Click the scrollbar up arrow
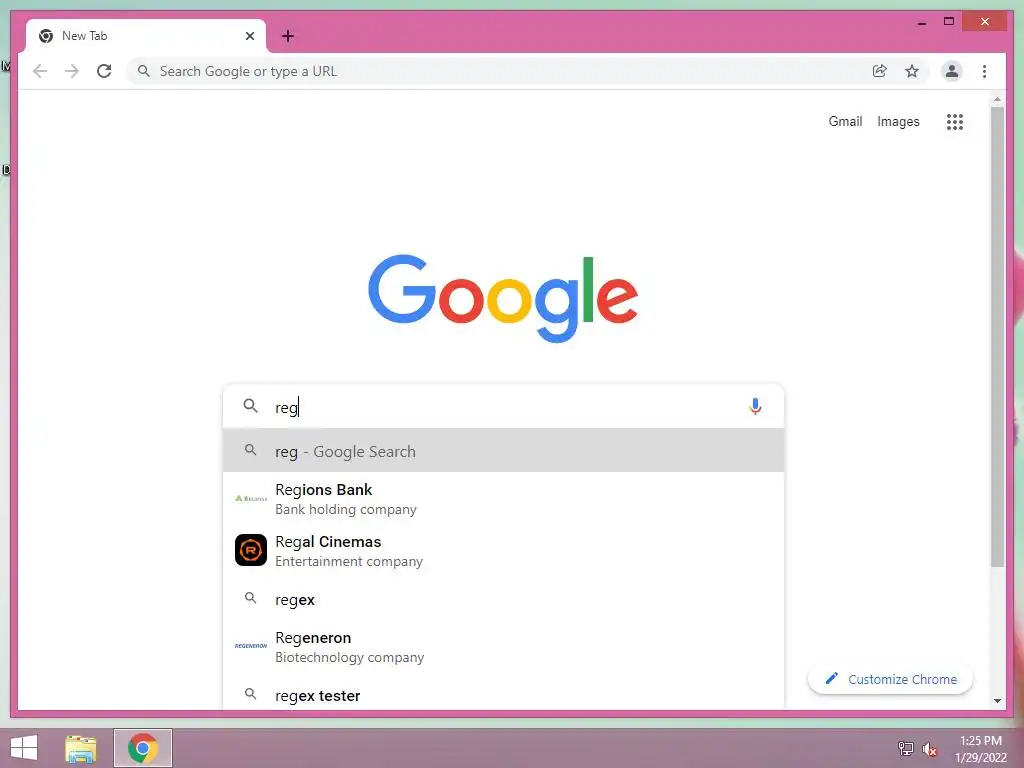Image resolution: width=1024 pixels, height=768 pixels. tap(997, 99)
